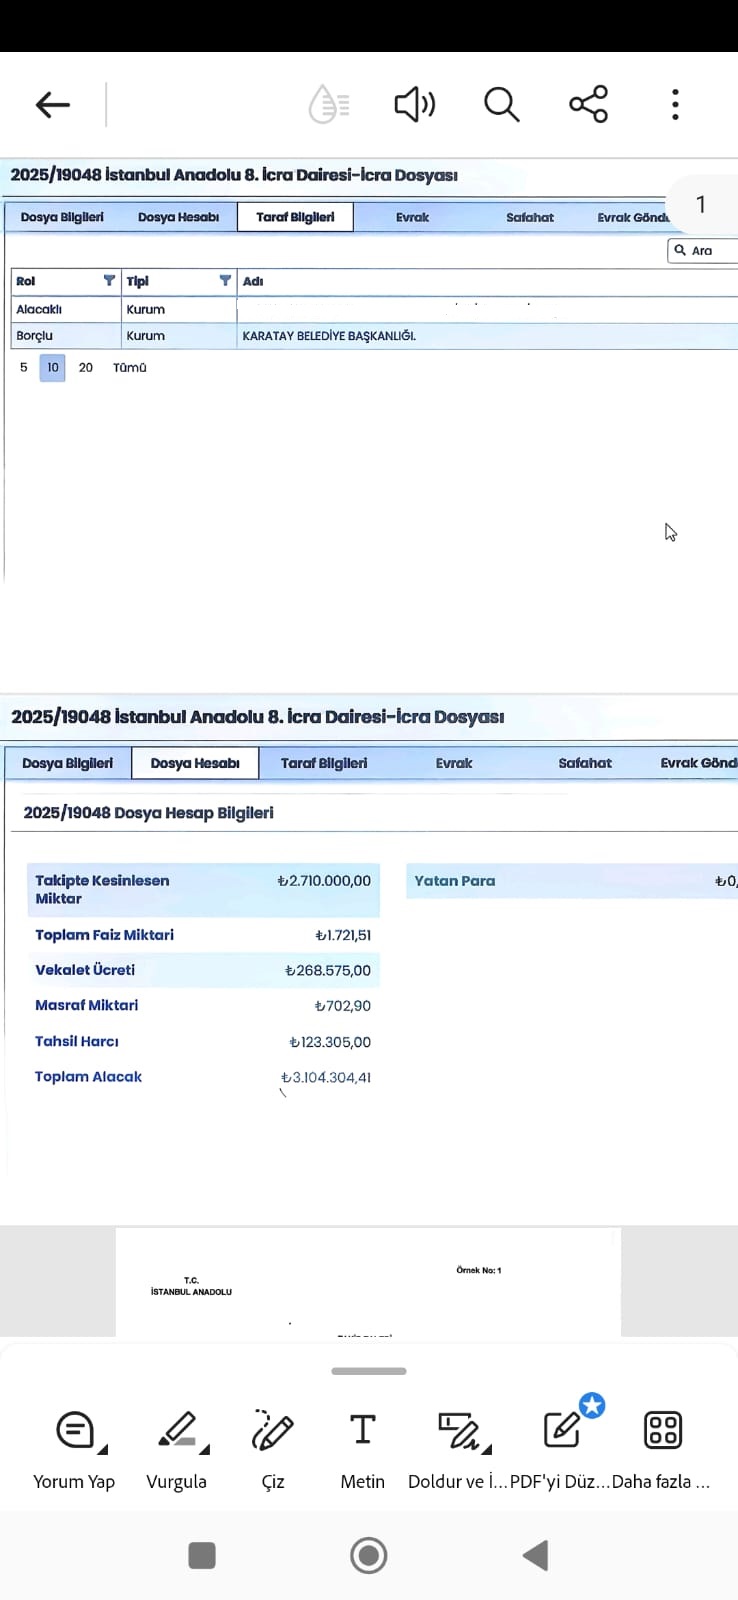Switch to the lower Dosya Hesabı tab
The width and height of the screenshot is (738, 1600).
coord(195,763)
